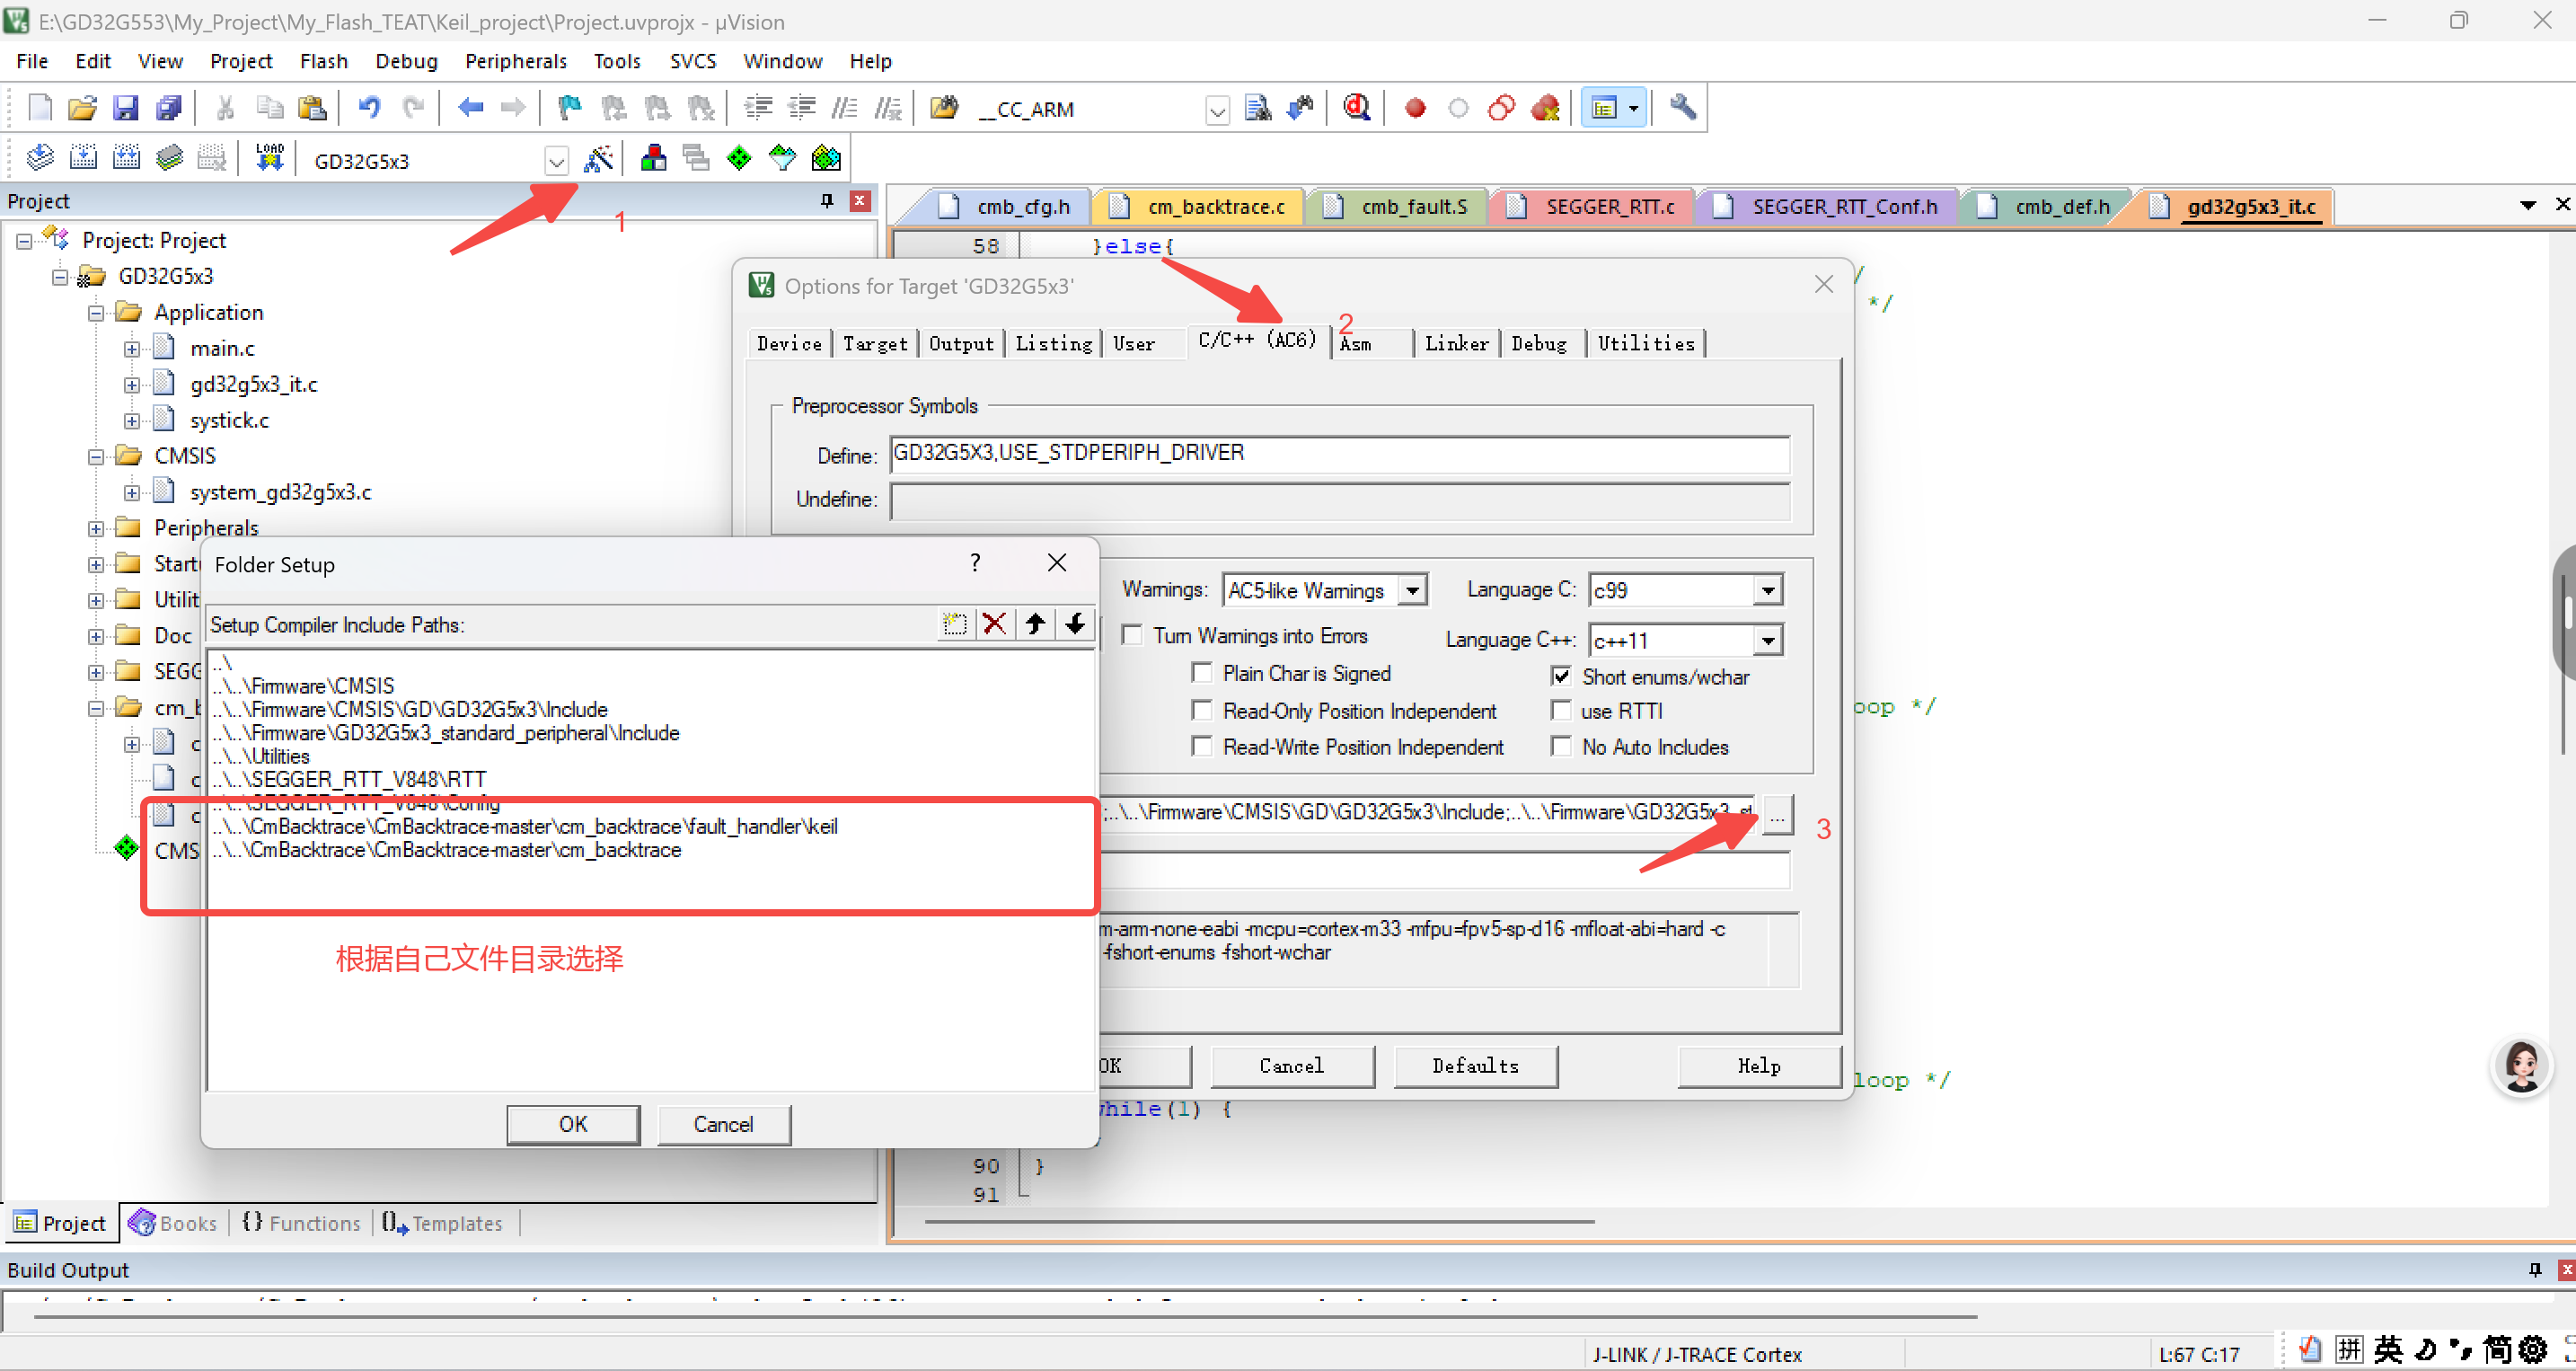Click the Define preprocessor symbols field
This screenshot has height=1371, width=2576.
pos(1338,453)
